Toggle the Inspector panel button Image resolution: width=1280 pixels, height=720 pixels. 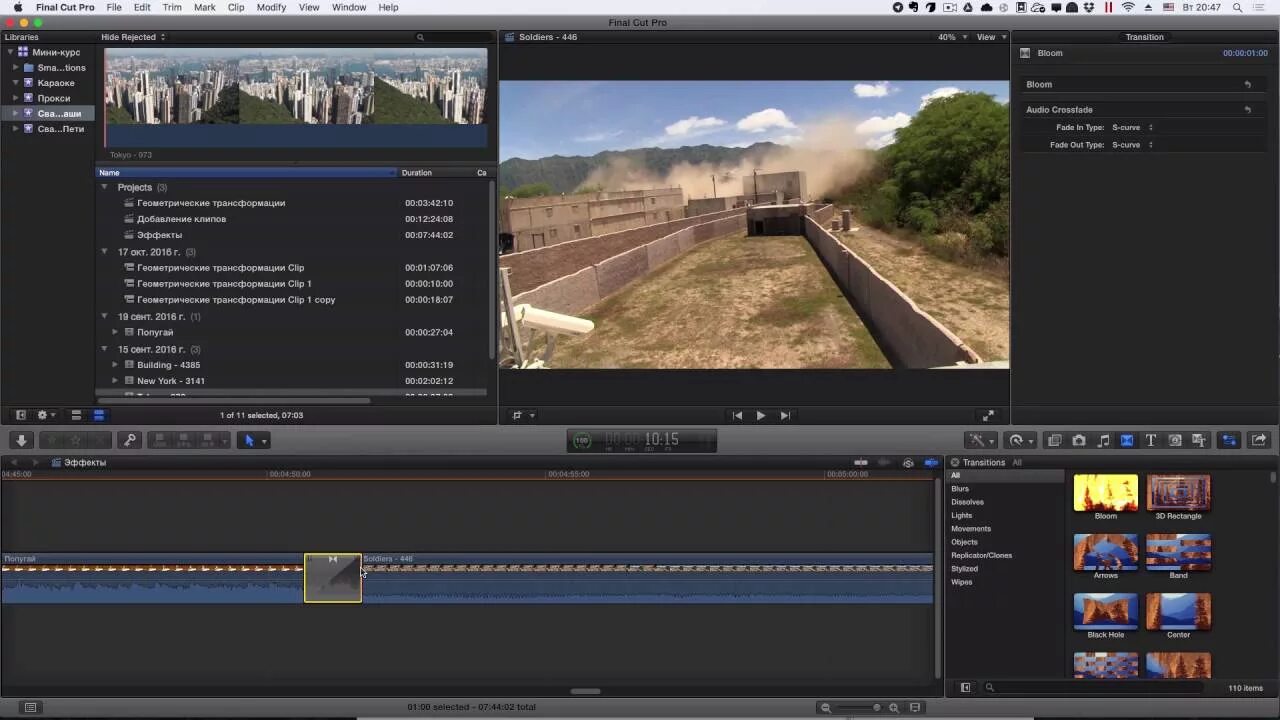[1230, 440]
